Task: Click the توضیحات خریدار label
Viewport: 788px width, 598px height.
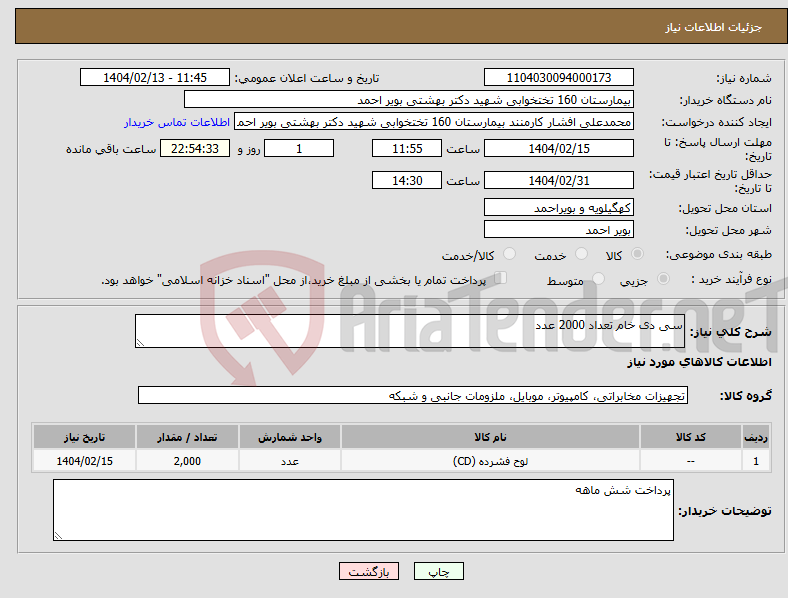Action: click(725, 511)
